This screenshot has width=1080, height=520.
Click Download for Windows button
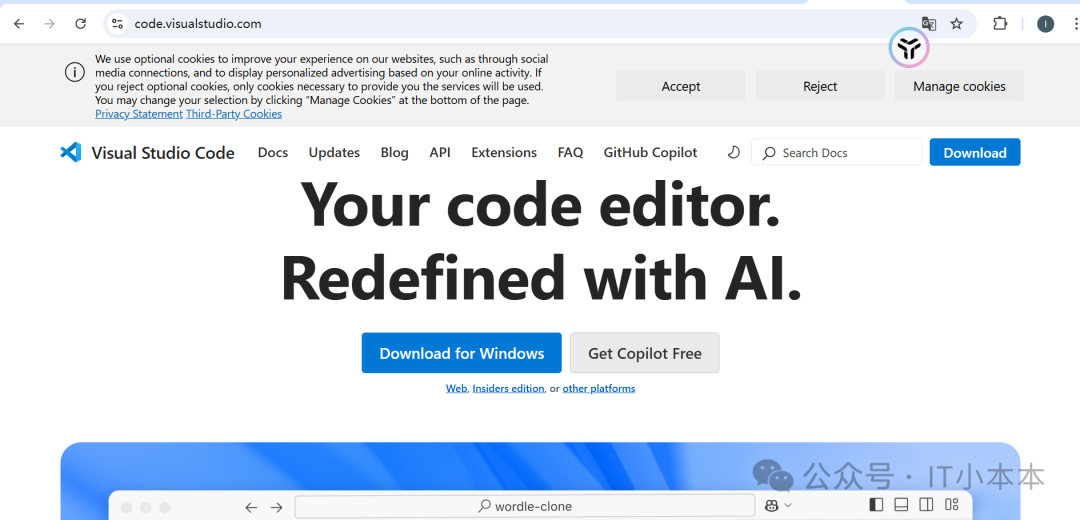pos(461,353)
